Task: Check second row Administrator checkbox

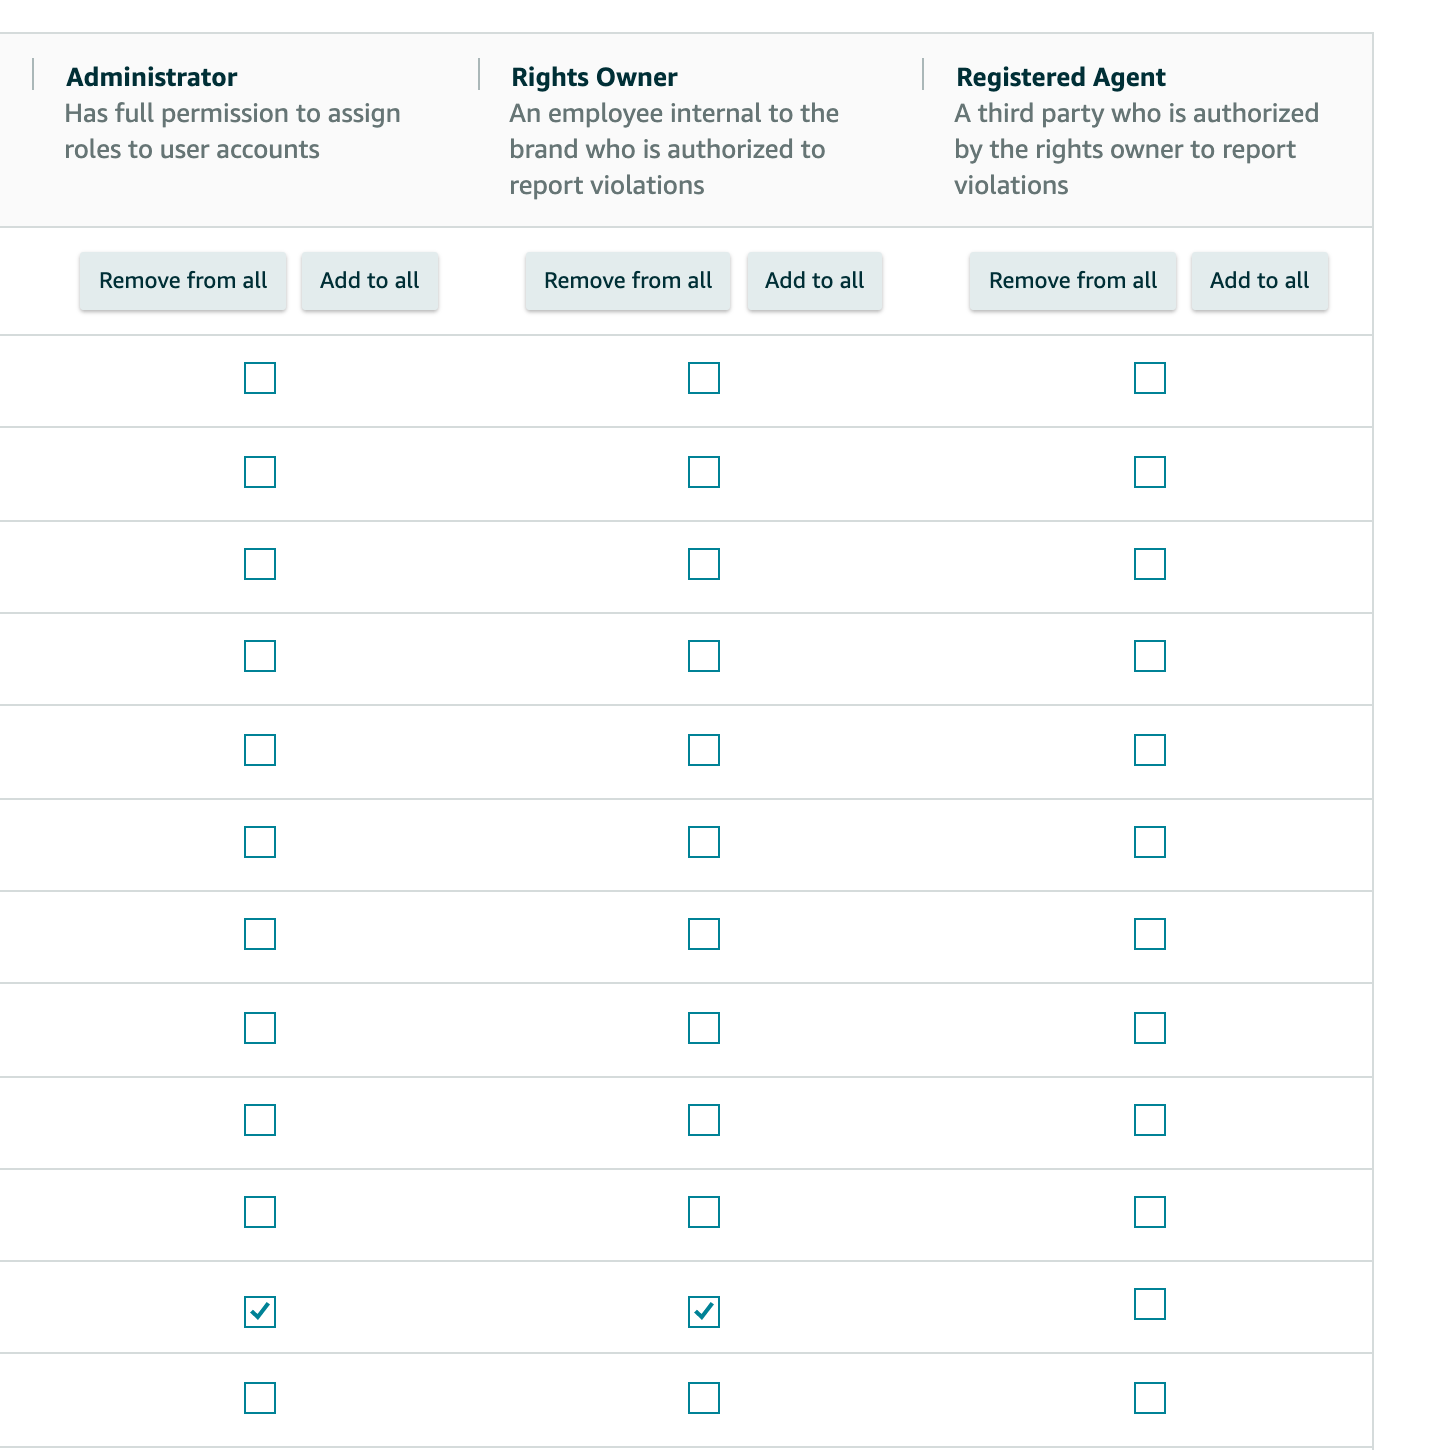Action: click(260, 472)
